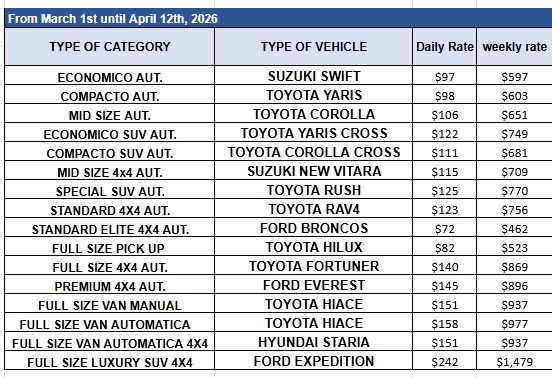Select the TOYOTA FORTUNER cell
Image resolution: width=552 pixels, height=377 pixels.
pyautogui.click(x=314, y=266)
